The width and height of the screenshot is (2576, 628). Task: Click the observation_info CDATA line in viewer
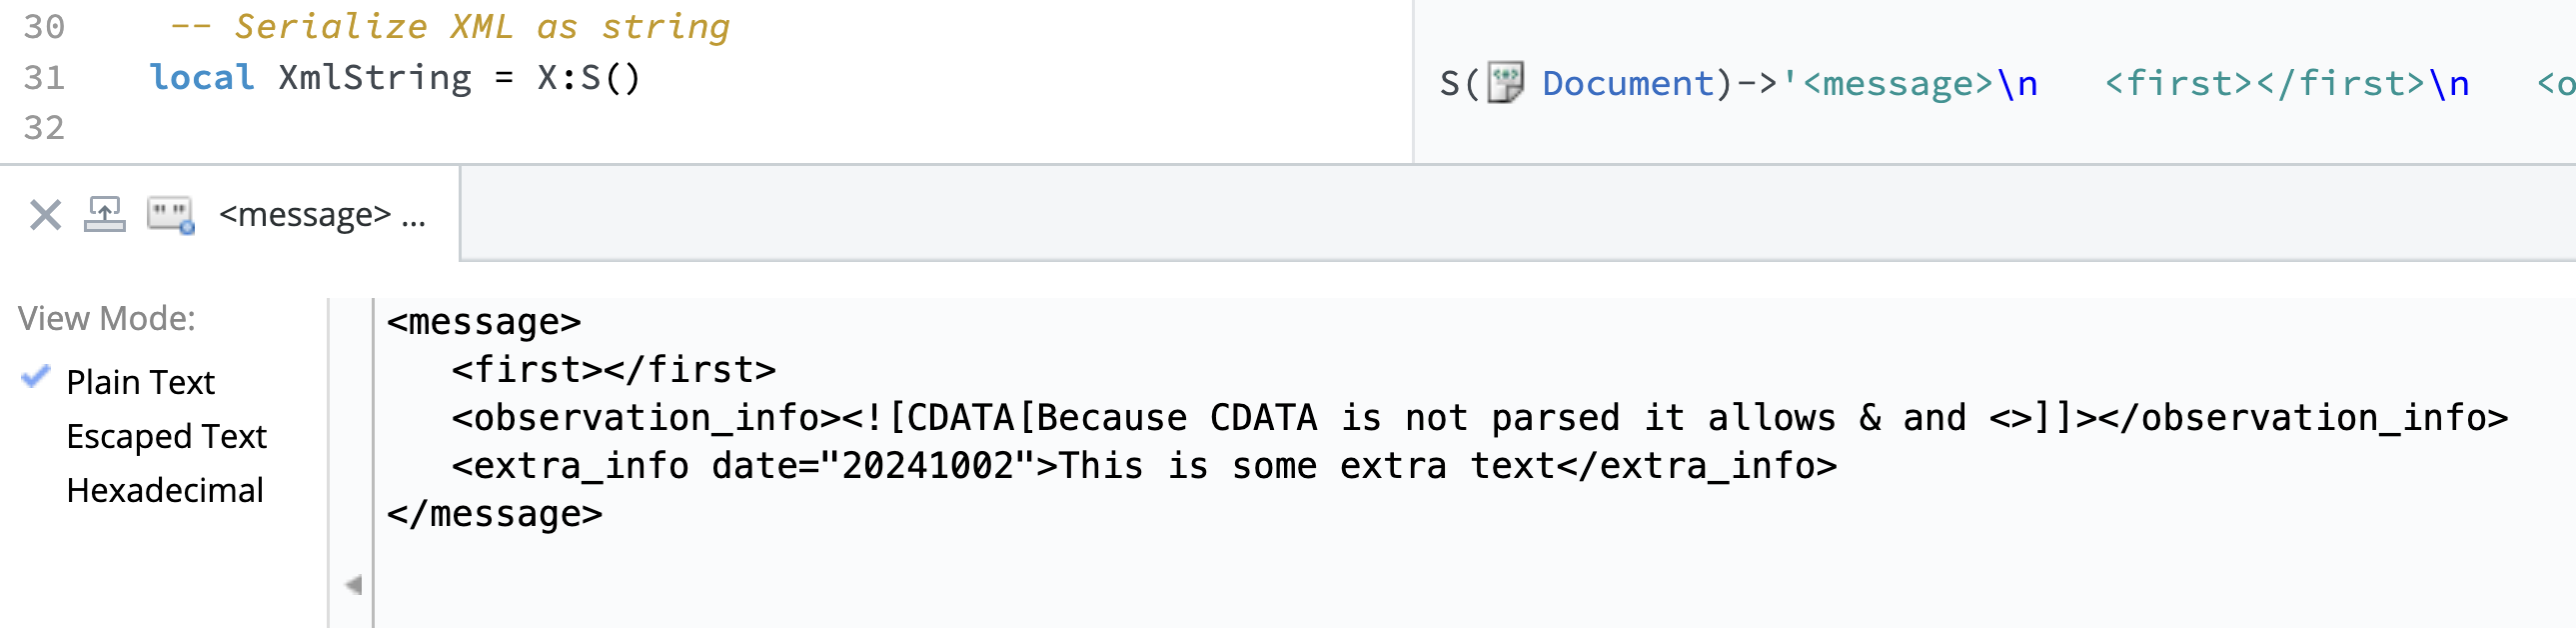pos(1478,418)
